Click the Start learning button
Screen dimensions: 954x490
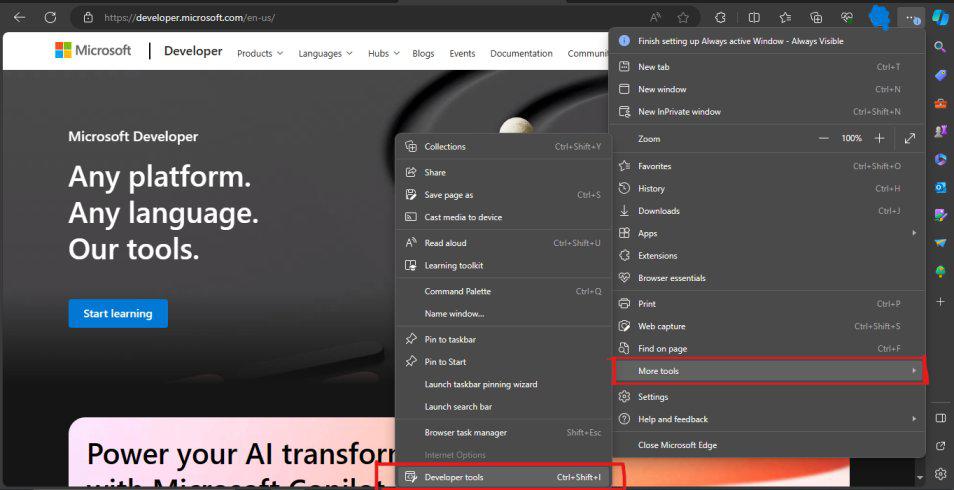pos(118,313)
